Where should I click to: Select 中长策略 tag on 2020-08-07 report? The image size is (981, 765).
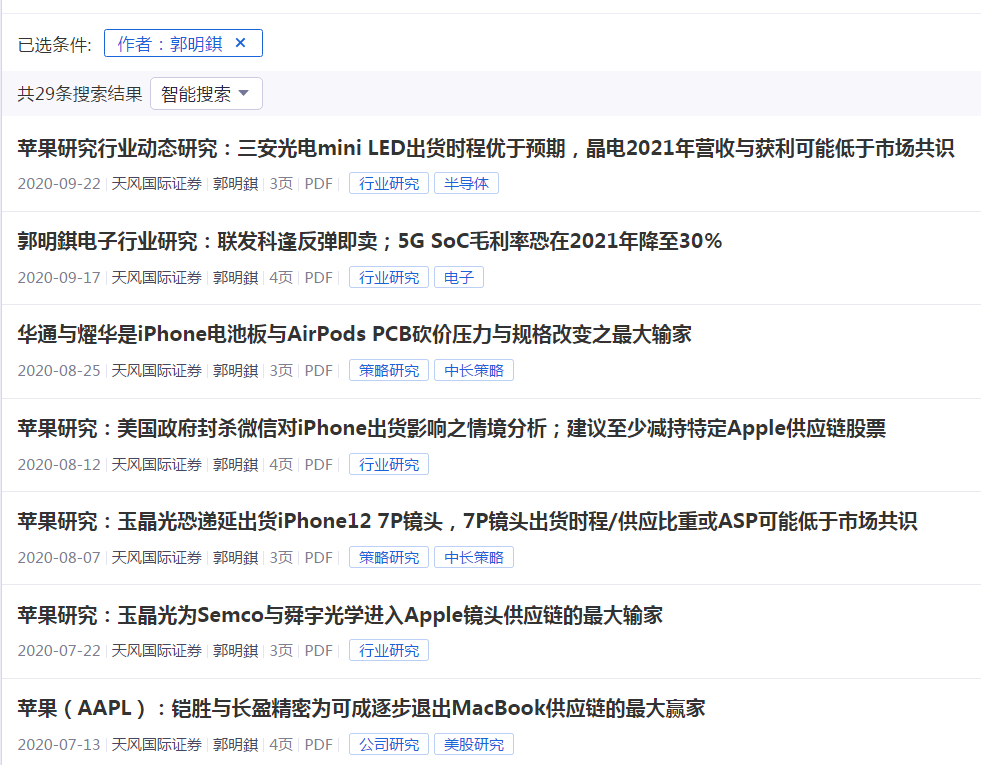click(474, 557)
